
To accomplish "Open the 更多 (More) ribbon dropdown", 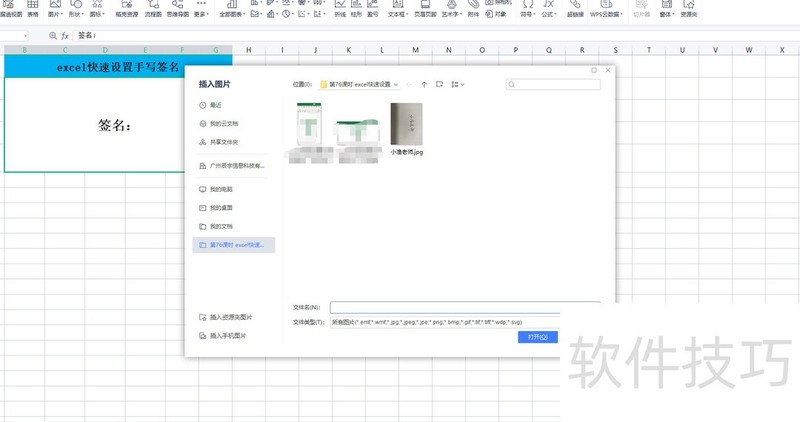I will 201,8.
